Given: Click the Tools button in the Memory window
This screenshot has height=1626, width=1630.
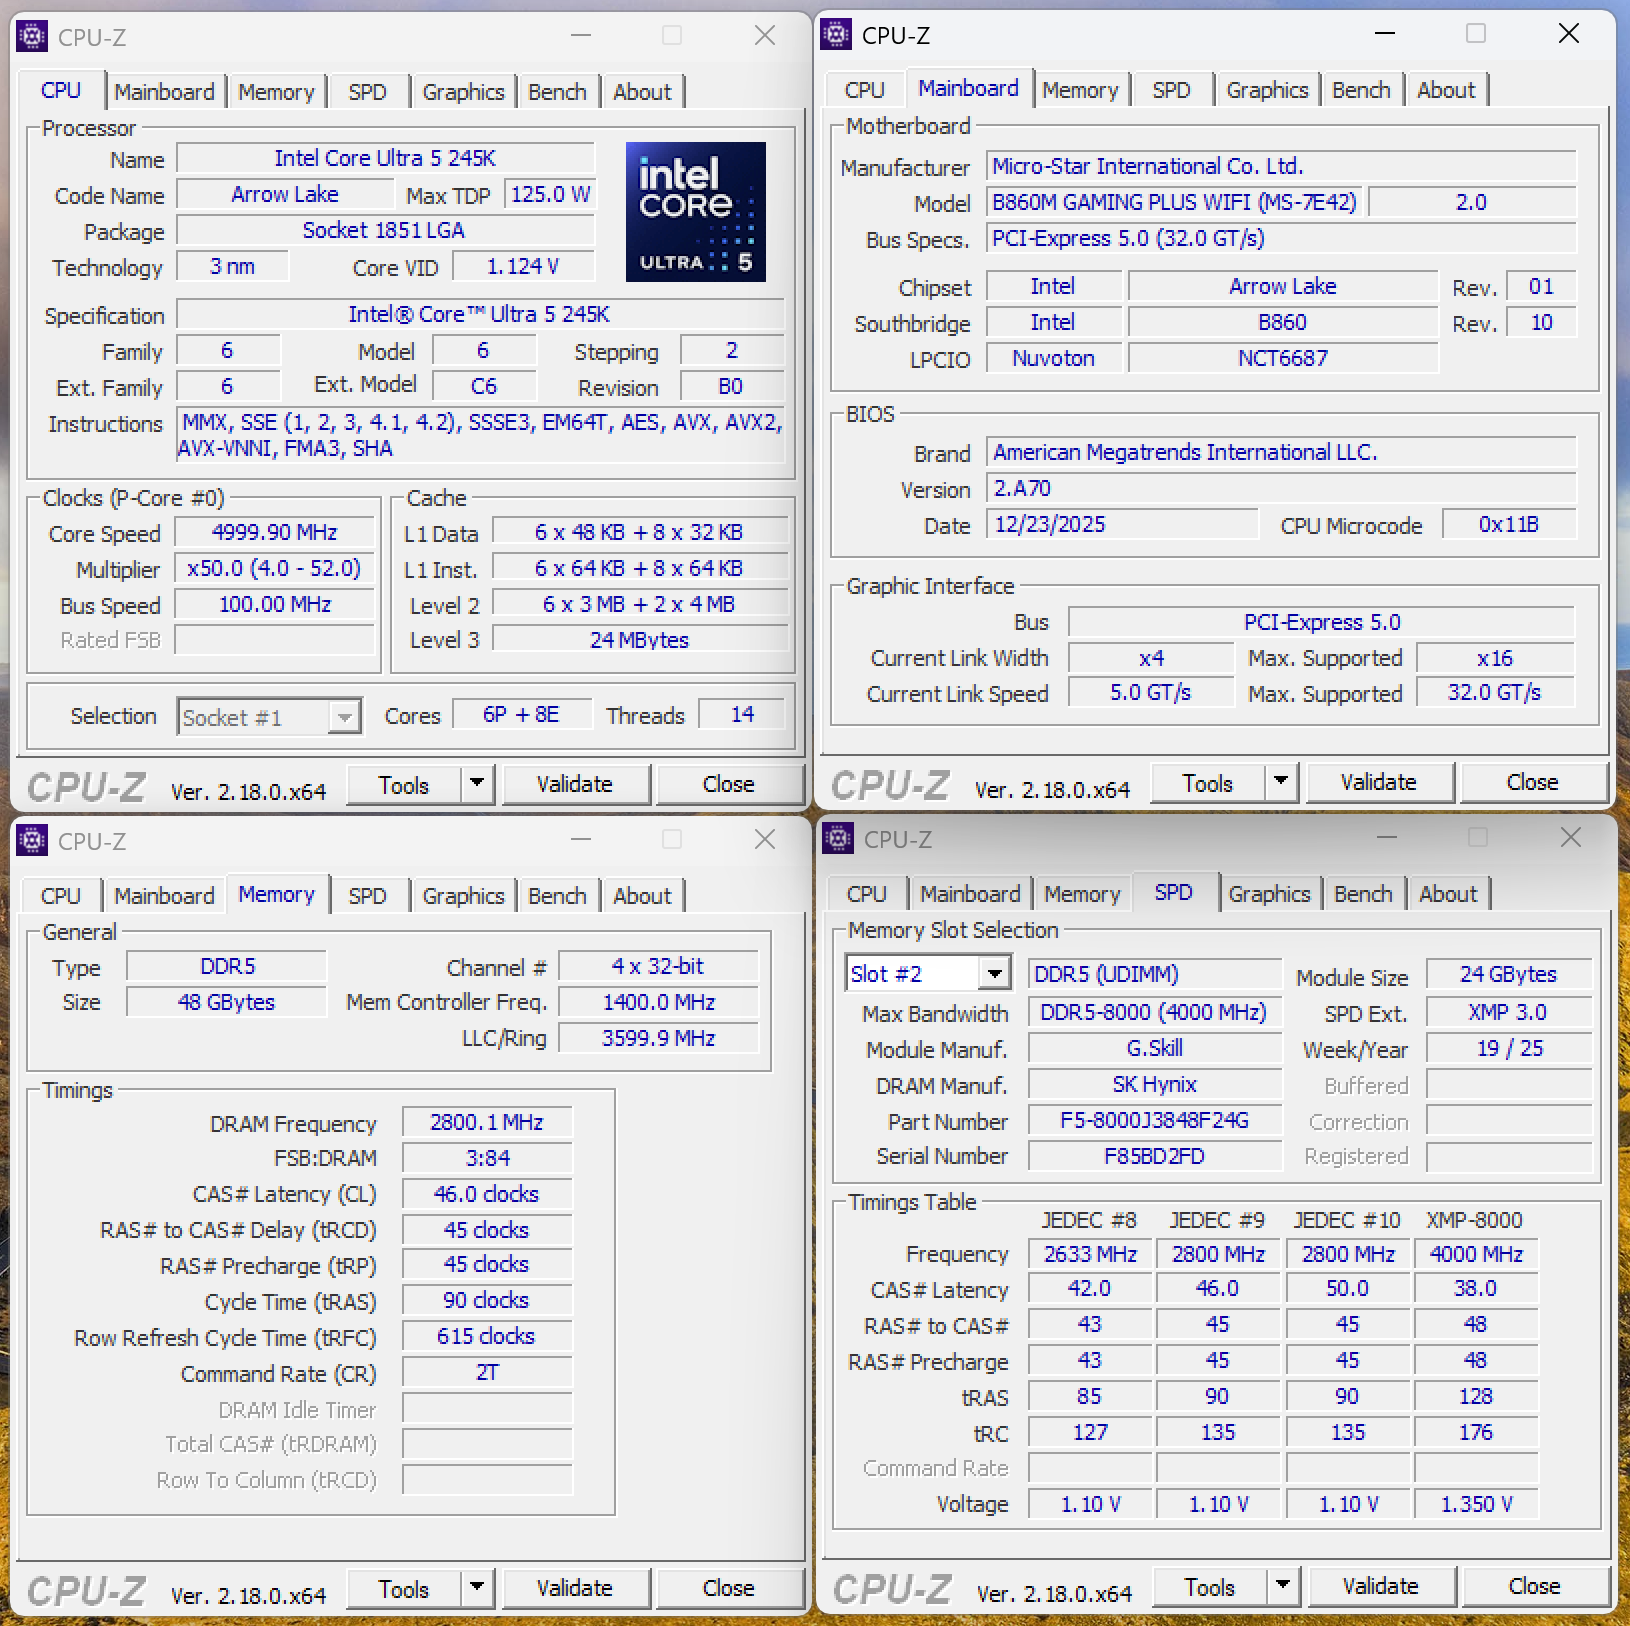Looking at the screenshot, I should coord(404,1588).
